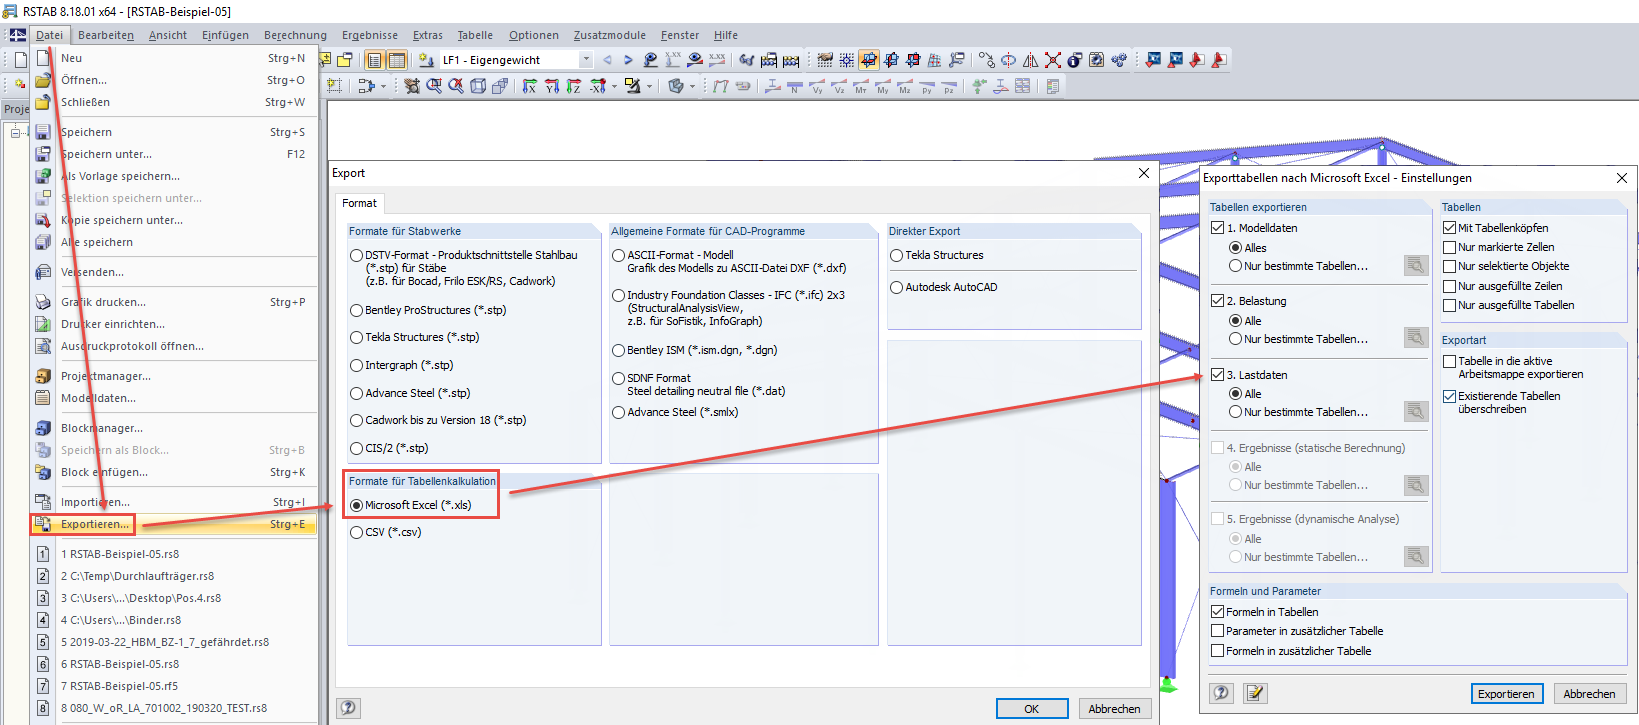Toggle Mit Tabellenköpfen checkbox
The width and height of the screenshot is (1639, 725).
[x=1449, y=228]
